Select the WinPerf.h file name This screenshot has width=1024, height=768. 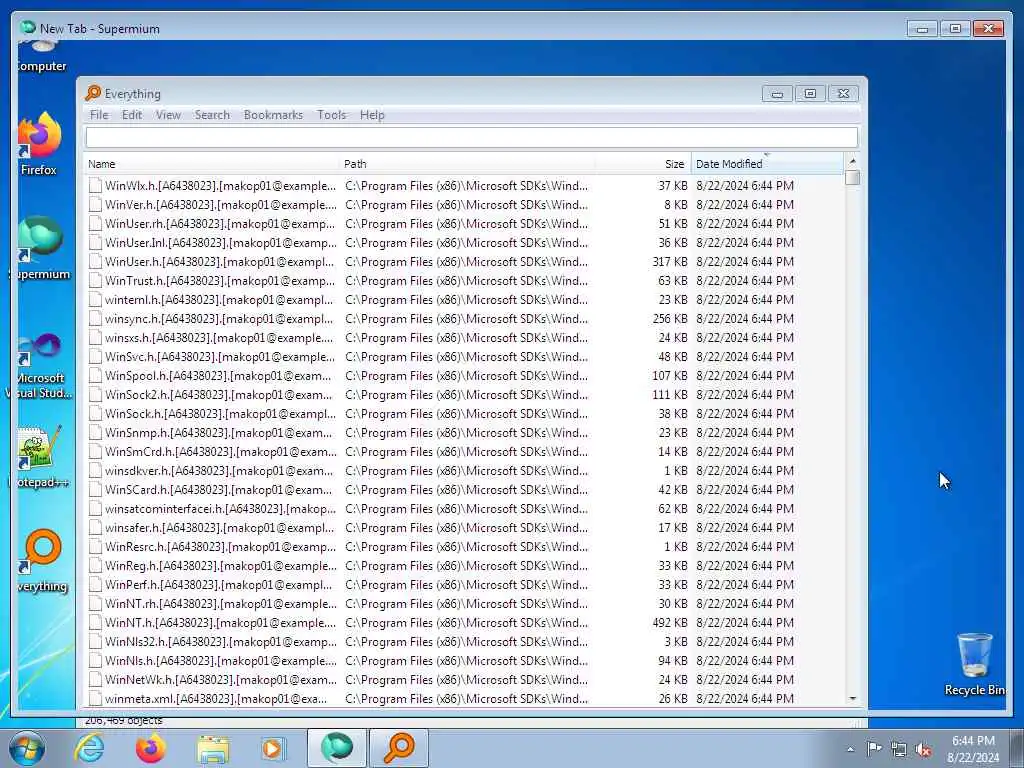(x=219, y=584)
